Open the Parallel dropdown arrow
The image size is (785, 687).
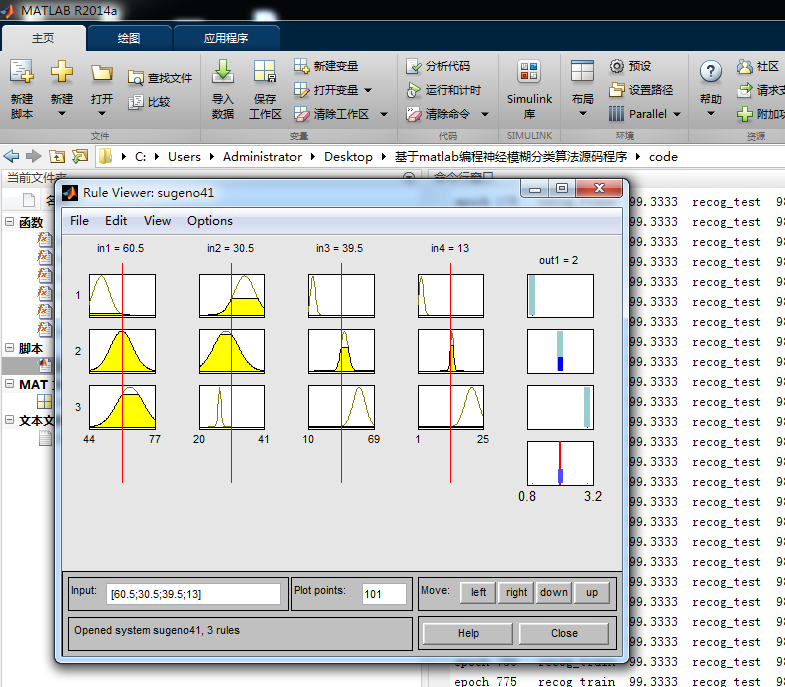click(x=677, y=114)
